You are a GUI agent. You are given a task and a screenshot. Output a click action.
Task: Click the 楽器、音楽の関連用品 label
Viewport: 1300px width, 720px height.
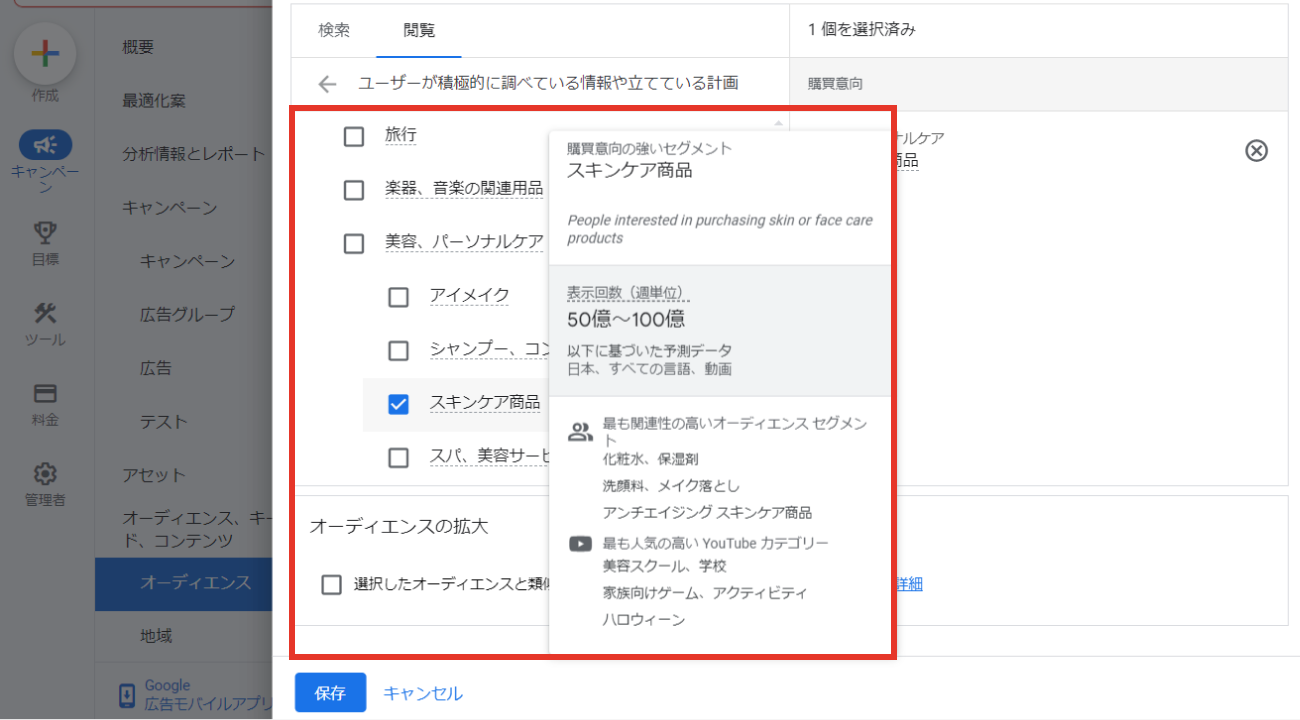coord(464,188)
